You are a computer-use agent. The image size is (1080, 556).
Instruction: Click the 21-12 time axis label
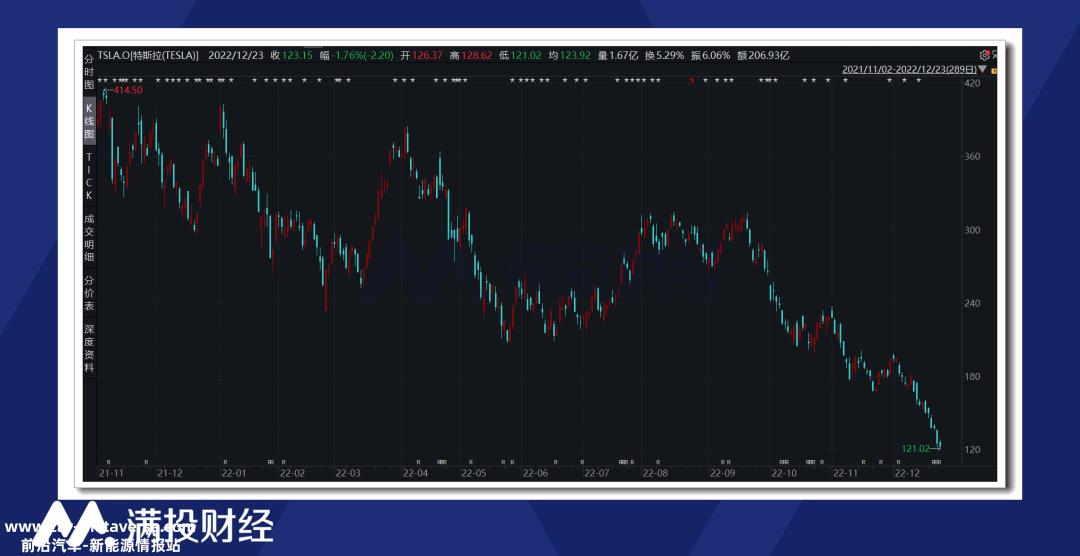(x=170, y=473)
